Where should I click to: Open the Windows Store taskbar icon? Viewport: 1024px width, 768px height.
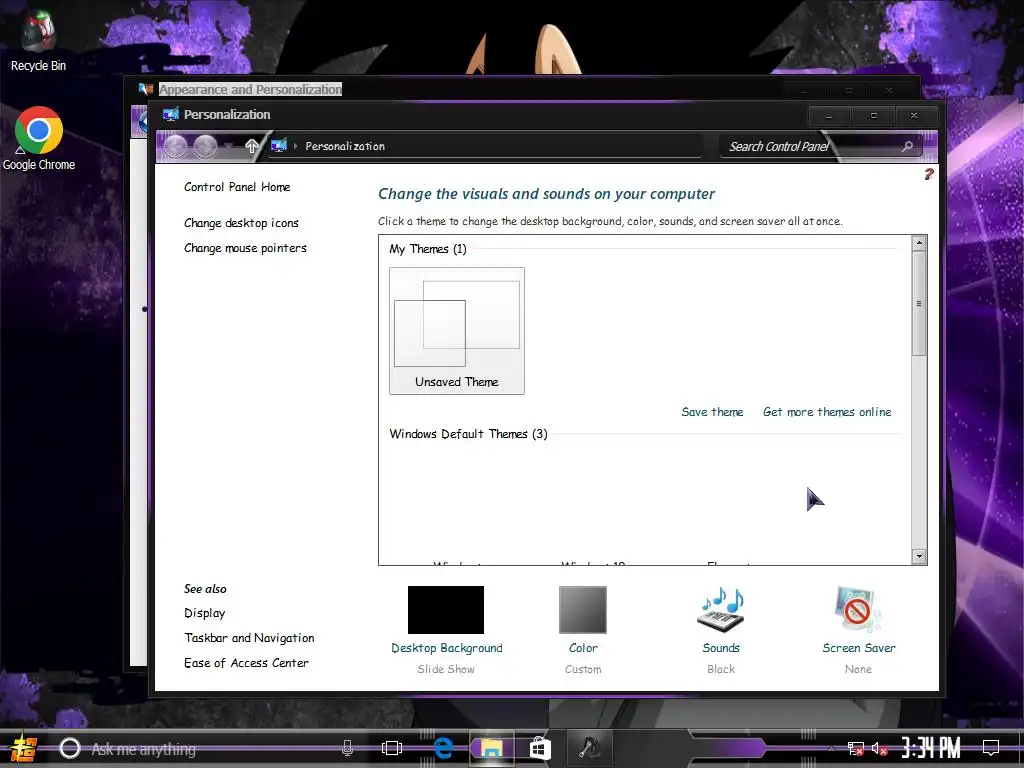tap(540, 748)
